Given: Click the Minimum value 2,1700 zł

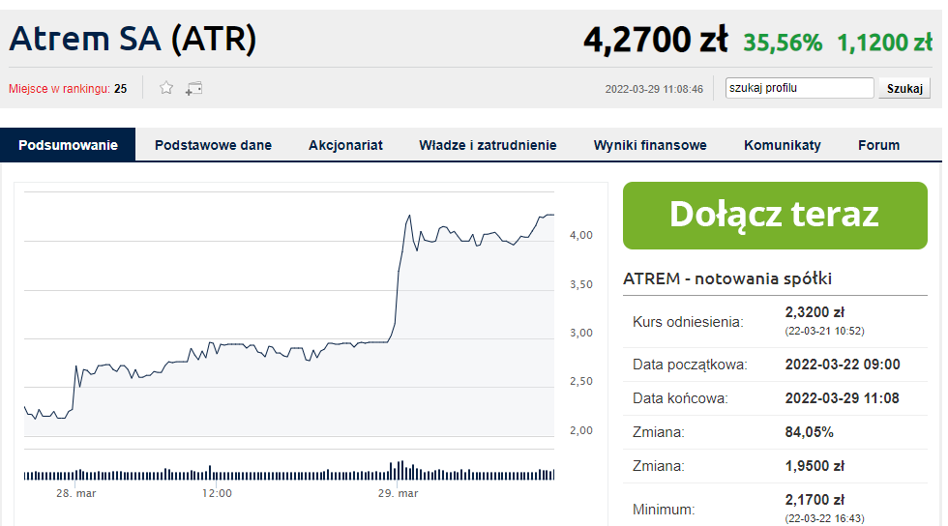Looking at the screenshot, I should point(814,499).
